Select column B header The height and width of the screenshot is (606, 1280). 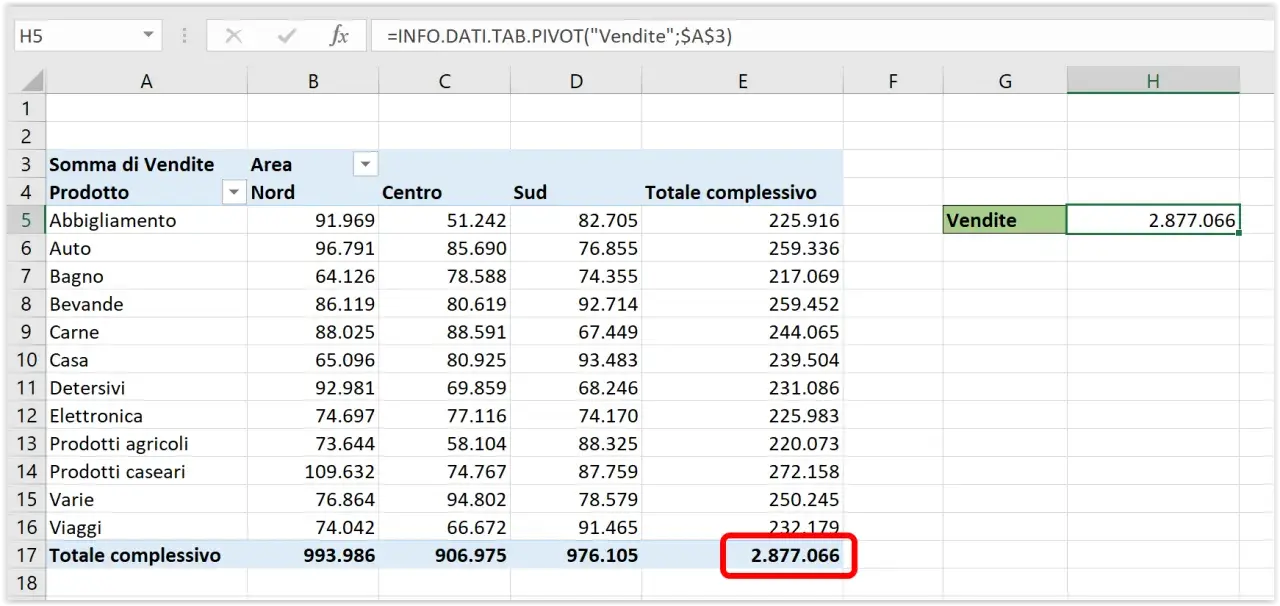point(313,82)
